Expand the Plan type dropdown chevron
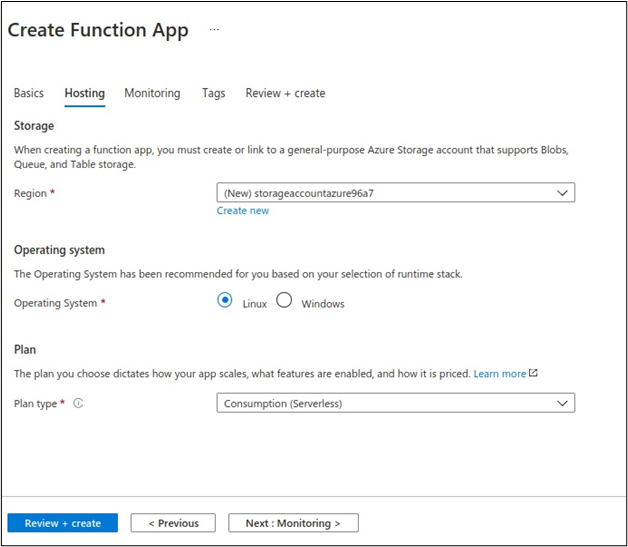The height and width of the screenshot is (547, 628). tap(562, 403)
